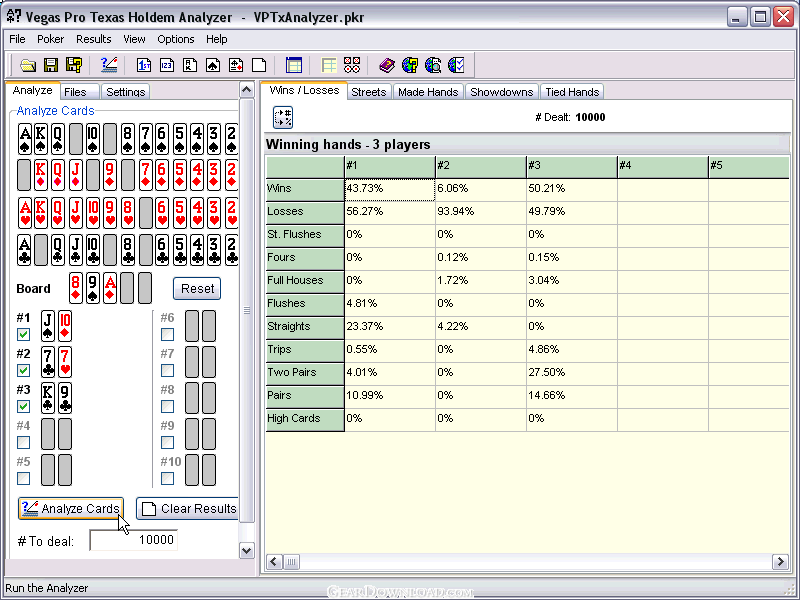Click the spade page toolbar icon
Image resolution: width=800 pixels, height=600 pixels.
213,65
